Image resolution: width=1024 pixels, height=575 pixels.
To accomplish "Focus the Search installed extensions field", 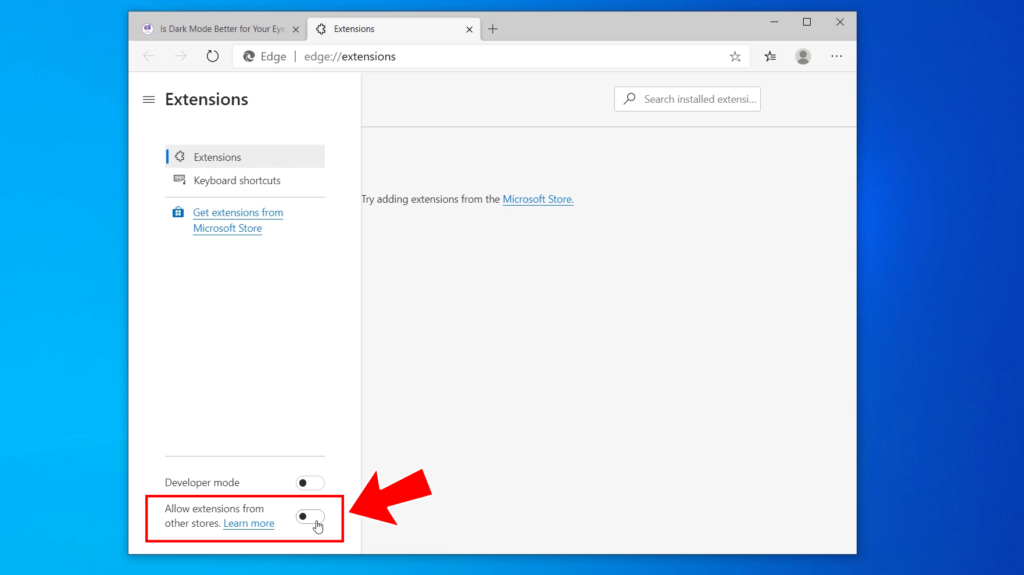I will 687,99.
